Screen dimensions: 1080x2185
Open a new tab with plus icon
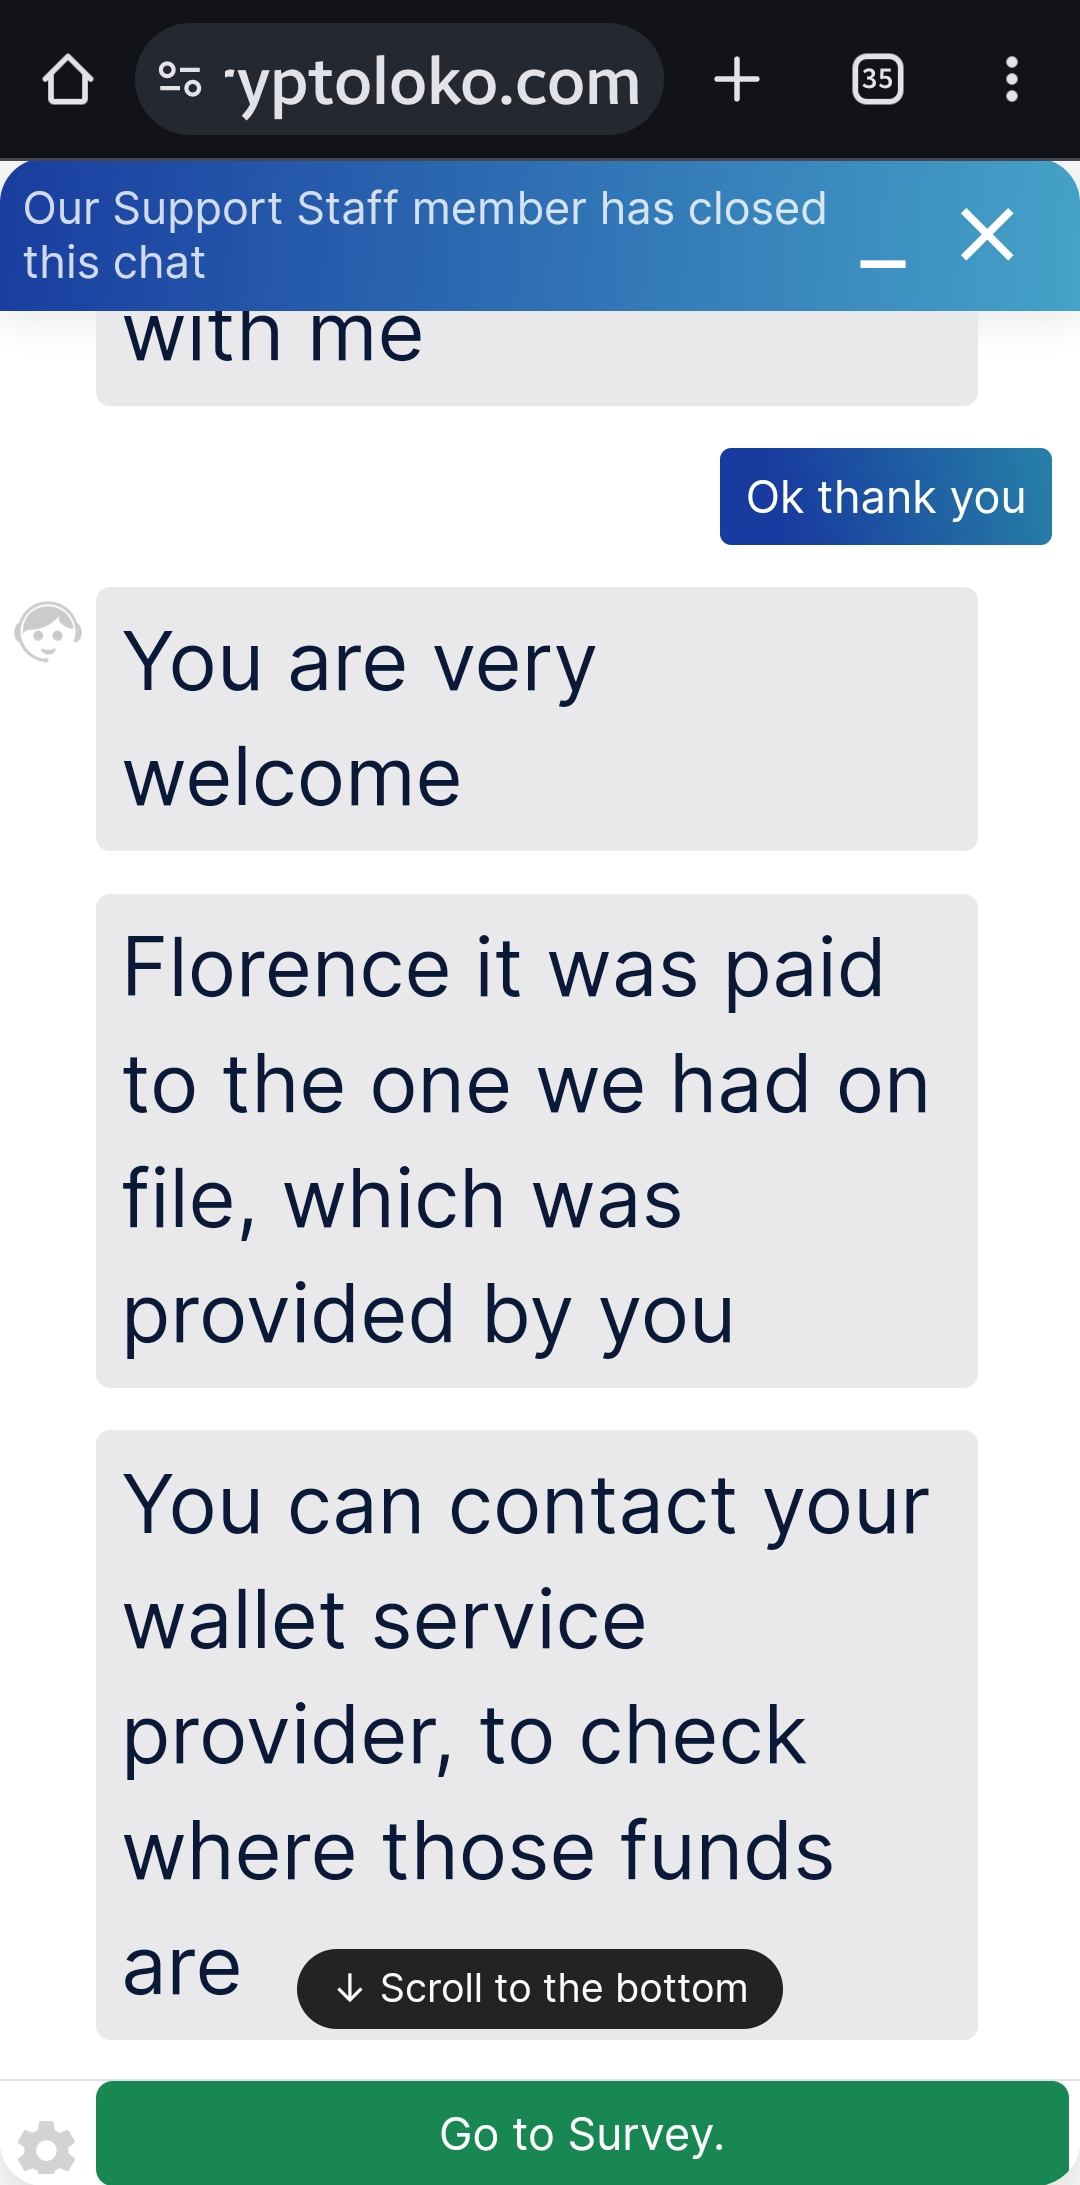[737, 80]
